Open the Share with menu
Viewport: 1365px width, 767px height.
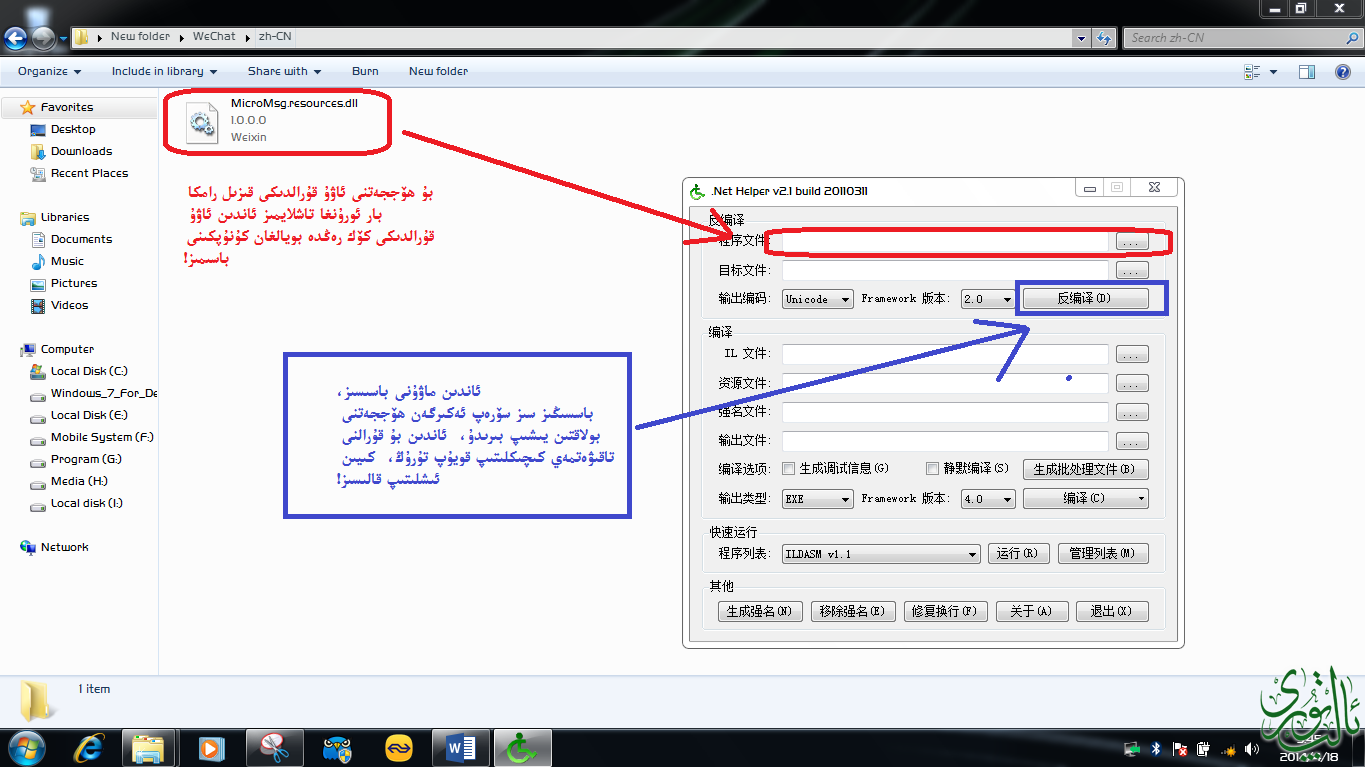pos(284,71)
